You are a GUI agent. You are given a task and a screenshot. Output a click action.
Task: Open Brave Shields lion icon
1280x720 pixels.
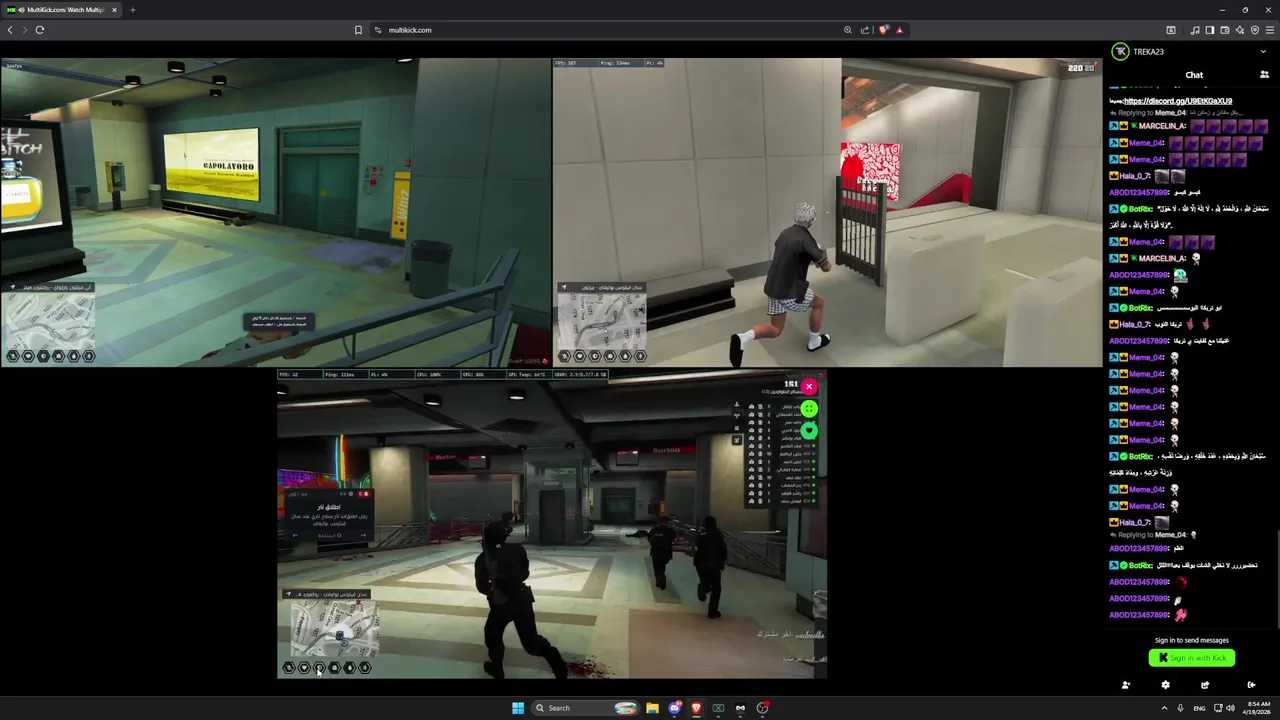coord(883,30)
